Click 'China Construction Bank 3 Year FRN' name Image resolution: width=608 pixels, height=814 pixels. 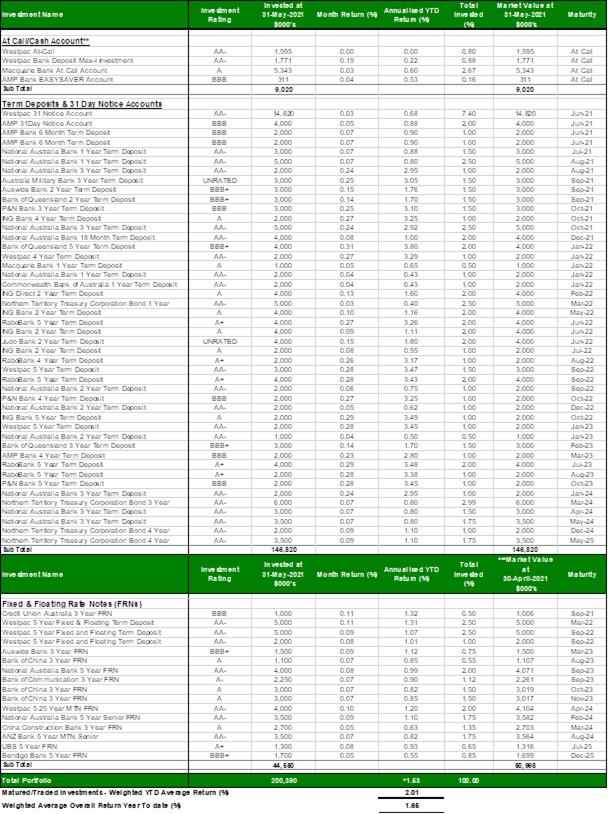click(x=62, y=728)
